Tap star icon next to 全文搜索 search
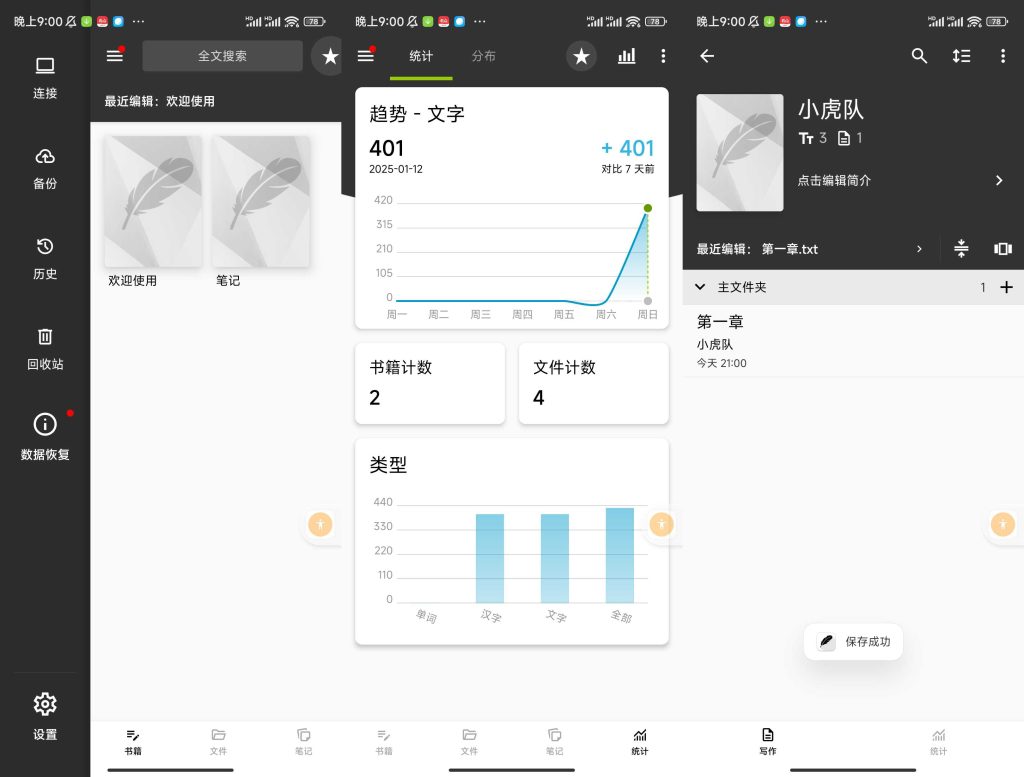The width and height of the screenshot is (1024, 777). [x=328, y=56]
